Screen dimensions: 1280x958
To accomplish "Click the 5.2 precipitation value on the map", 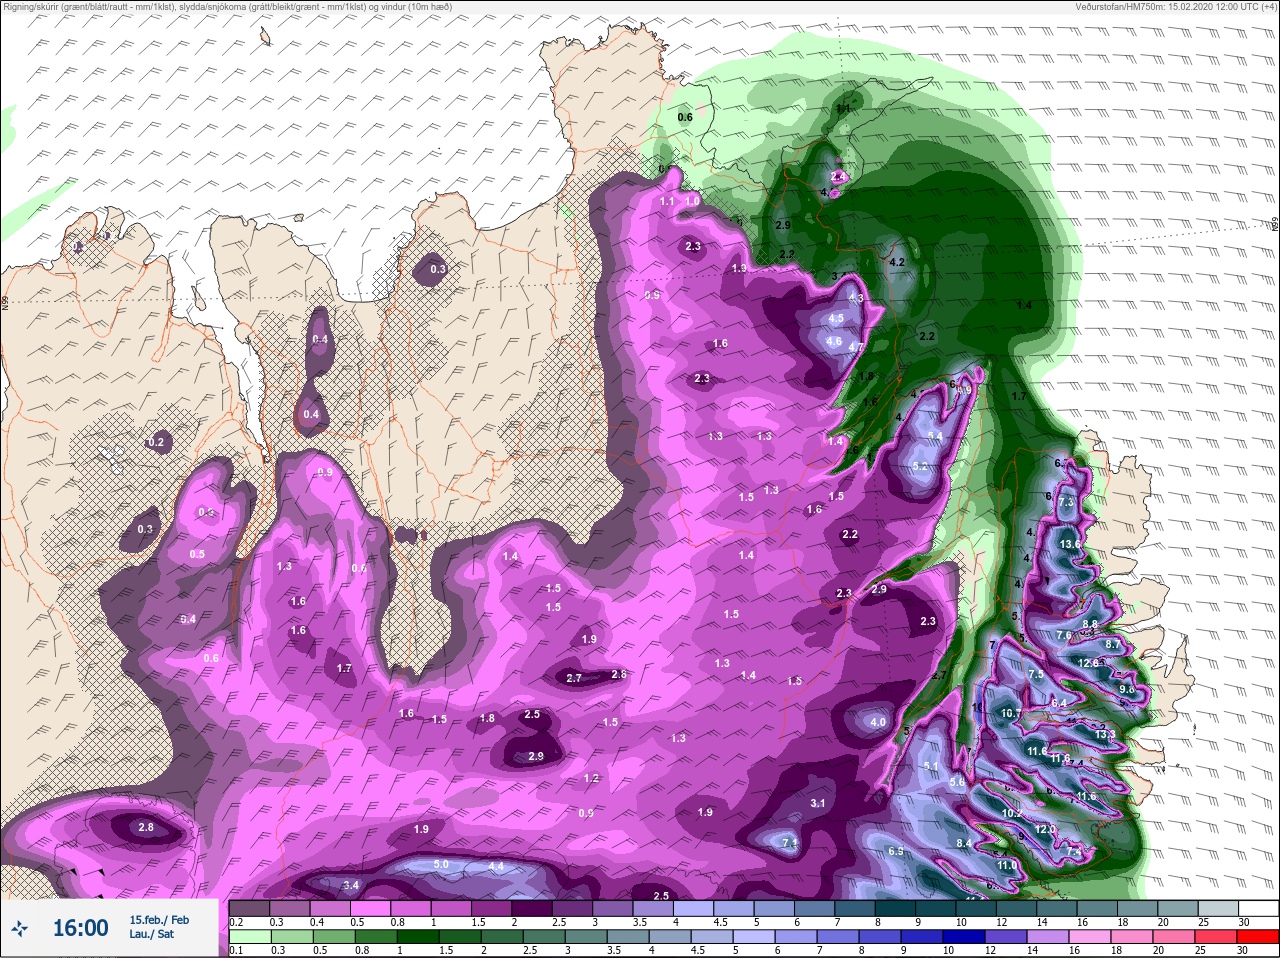I will click(x=921, y=466).
